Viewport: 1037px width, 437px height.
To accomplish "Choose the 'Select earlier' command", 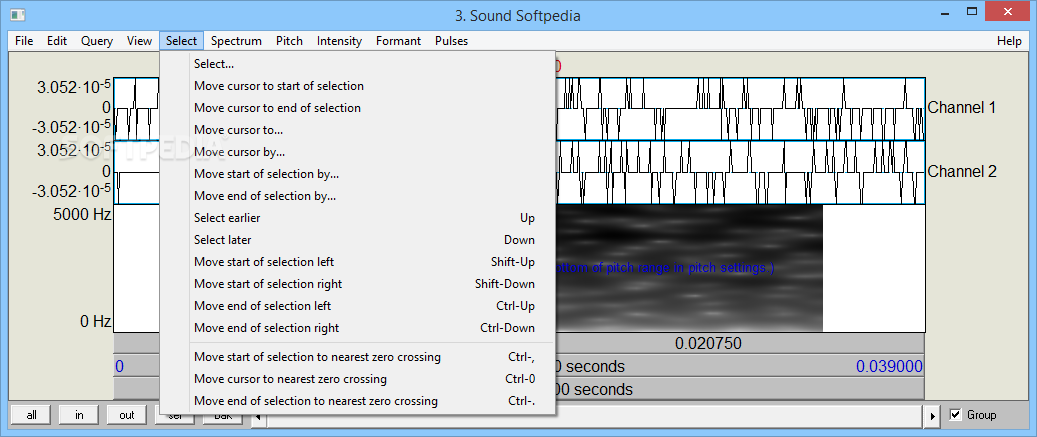I will pyautogui.click(x=357, y=218).
